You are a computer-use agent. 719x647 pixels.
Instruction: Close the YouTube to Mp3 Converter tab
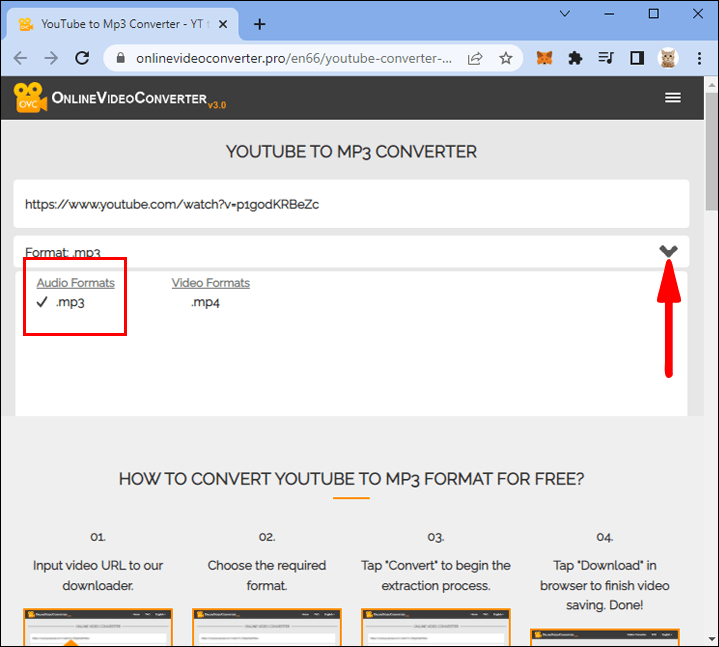[x=223, y=24]
